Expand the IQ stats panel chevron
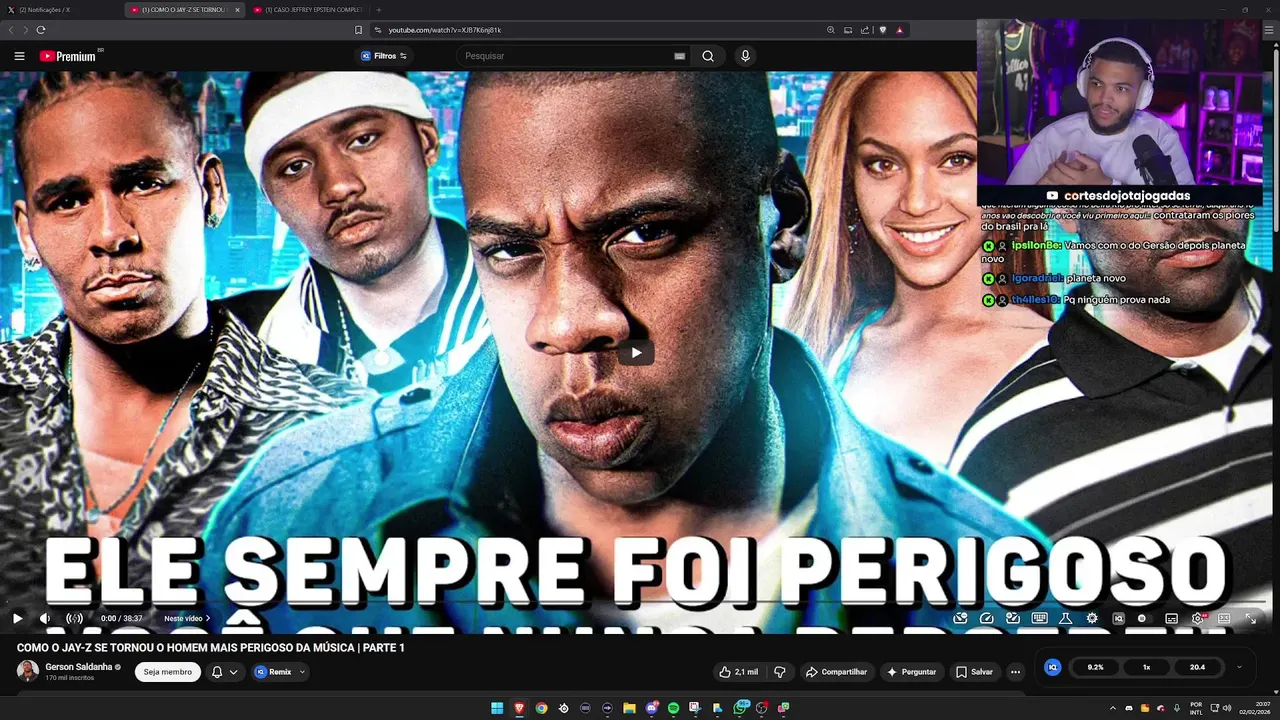The image size is (1280, 720). [1239, 667]
